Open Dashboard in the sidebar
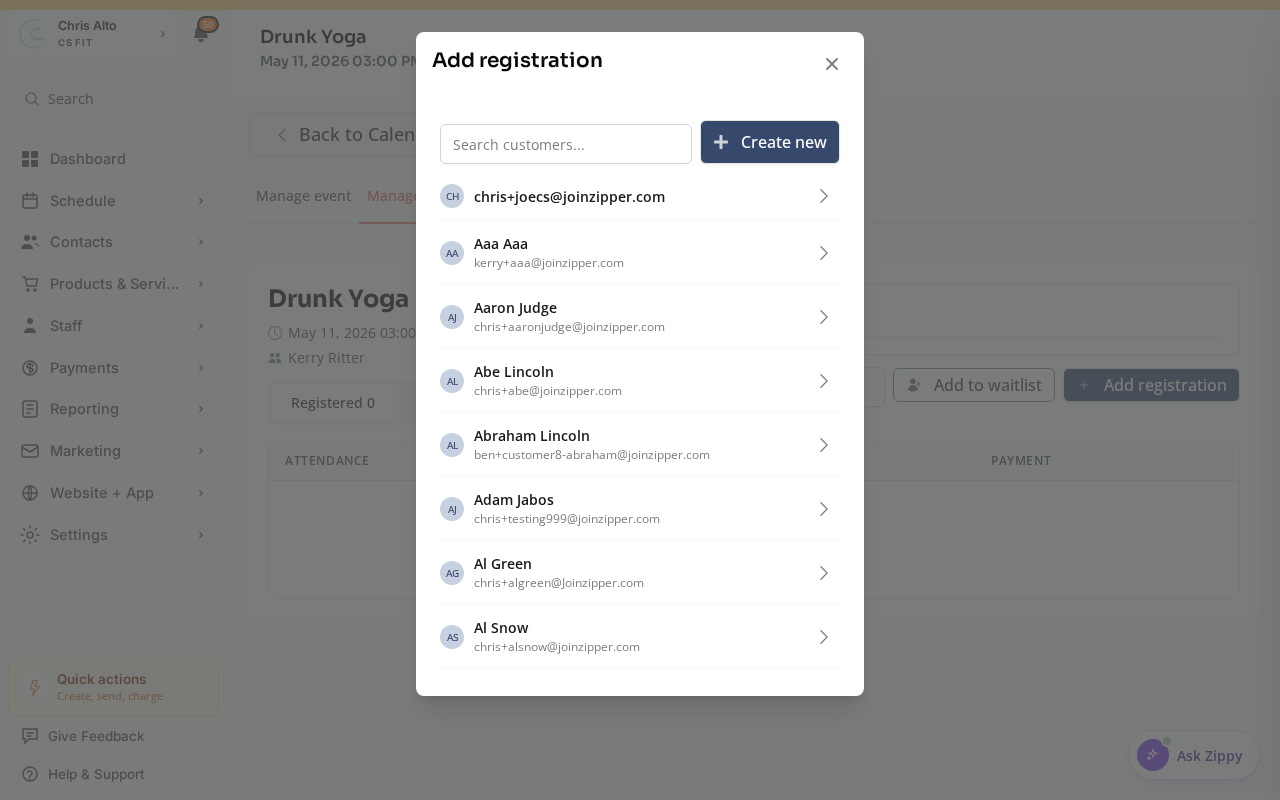 click(x=113, y=159)
